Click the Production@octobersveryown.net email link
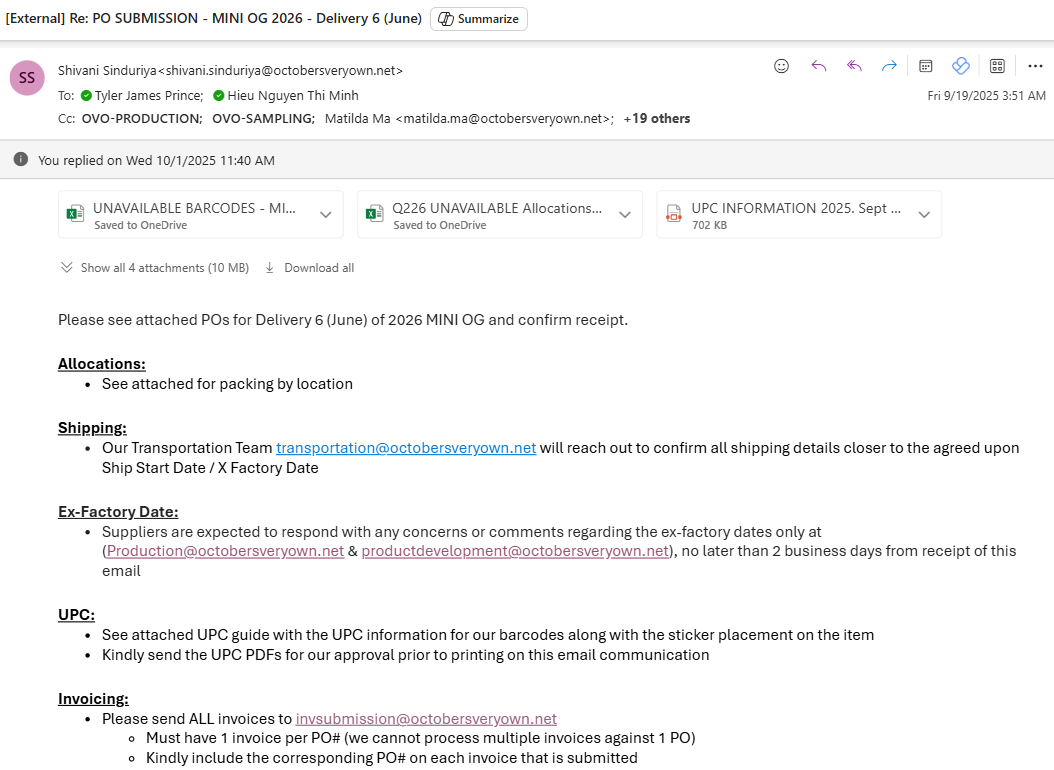The width and height of the screenshot is (1054, 770). click(225, 551)
